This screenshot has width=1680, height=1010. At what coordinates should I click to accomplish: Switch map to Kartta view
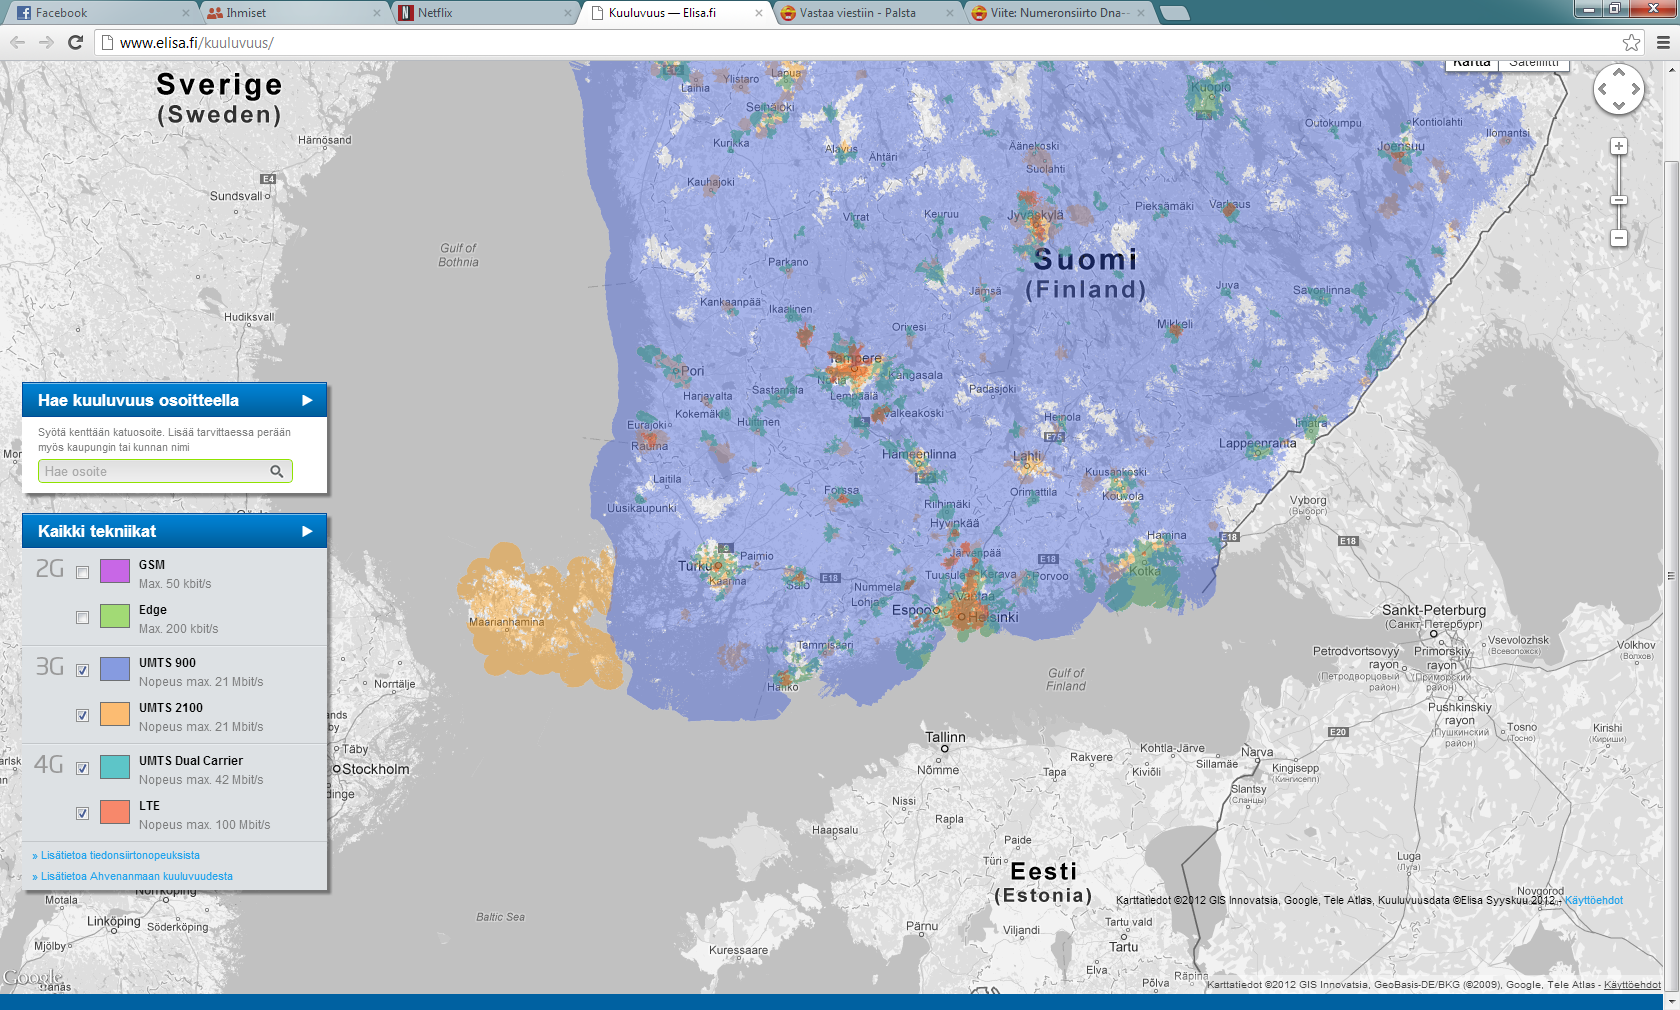pyautogui.click(x=1472, y=64)
